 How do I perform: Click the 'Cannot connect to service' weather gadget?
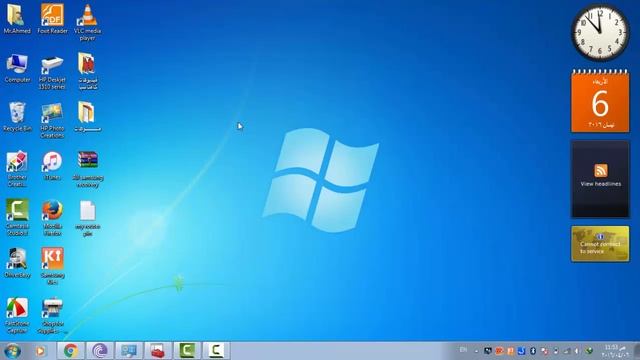coord(600,244)
